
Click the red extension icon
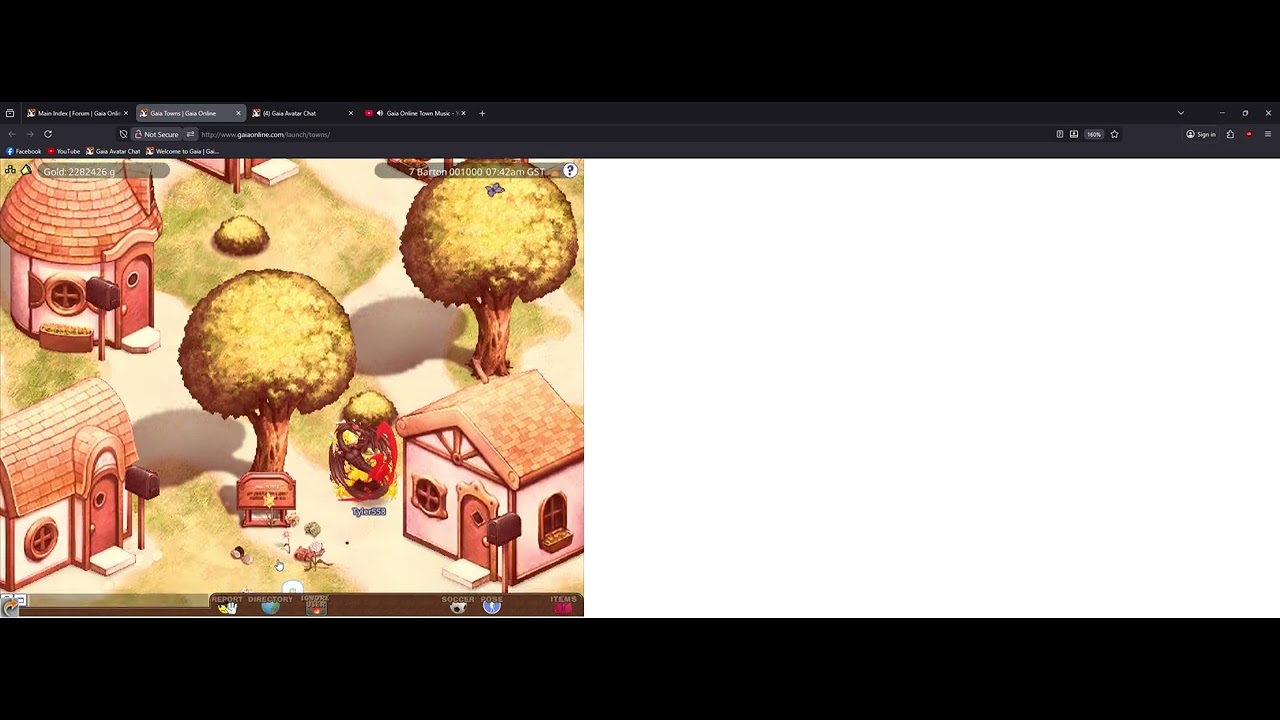pyautogui.click(x=1249, y=134)
